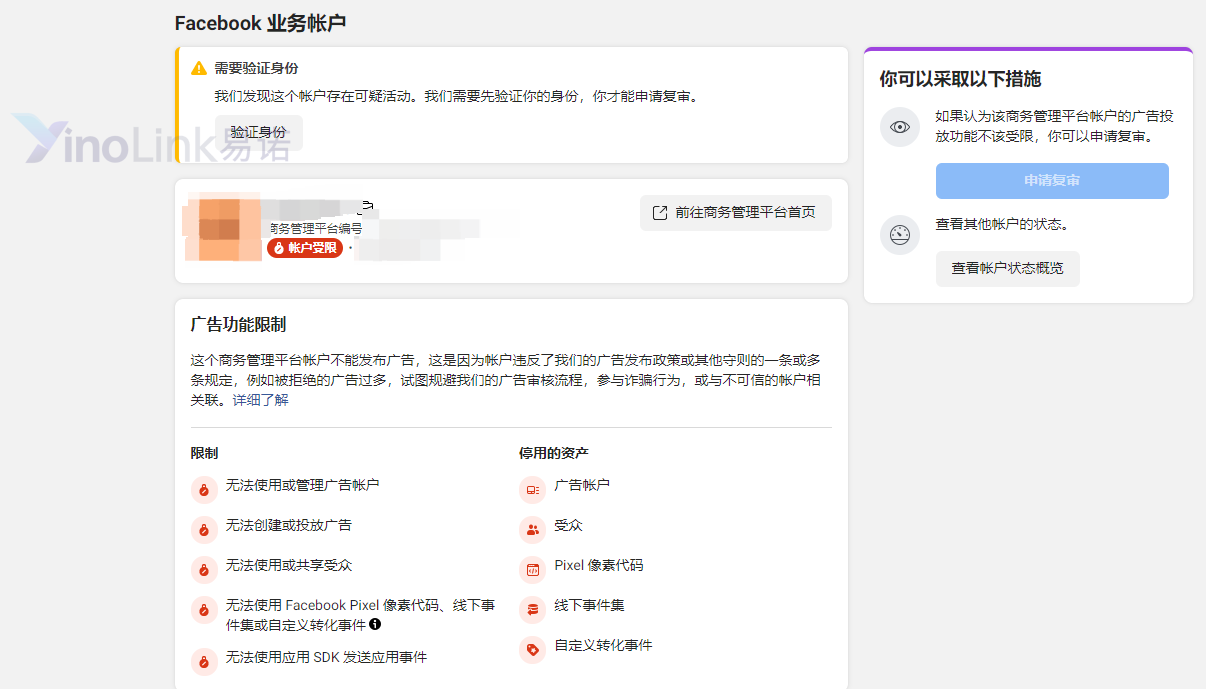Click the 自定义转化事件 tag icon

[532, 650]
